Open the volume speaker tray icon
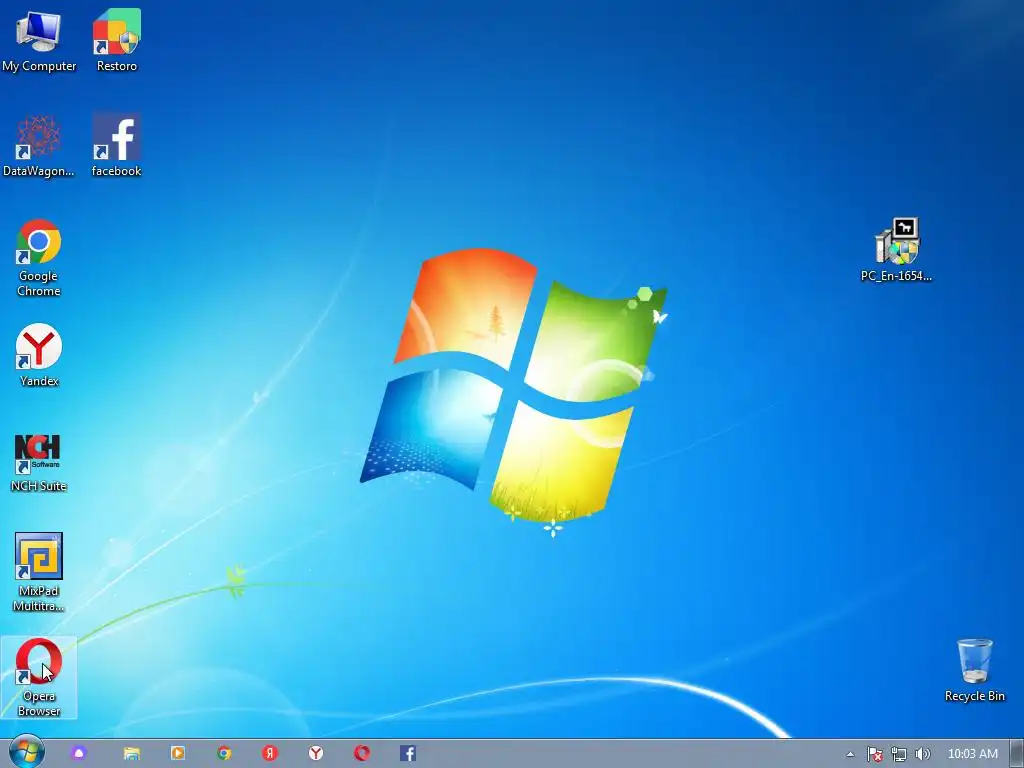 923,754
